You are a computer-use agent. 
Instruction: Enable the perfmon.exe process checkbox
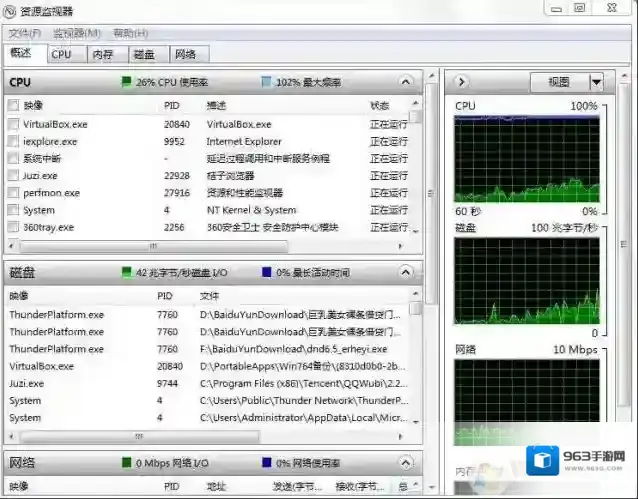click(x=13, y=193)
